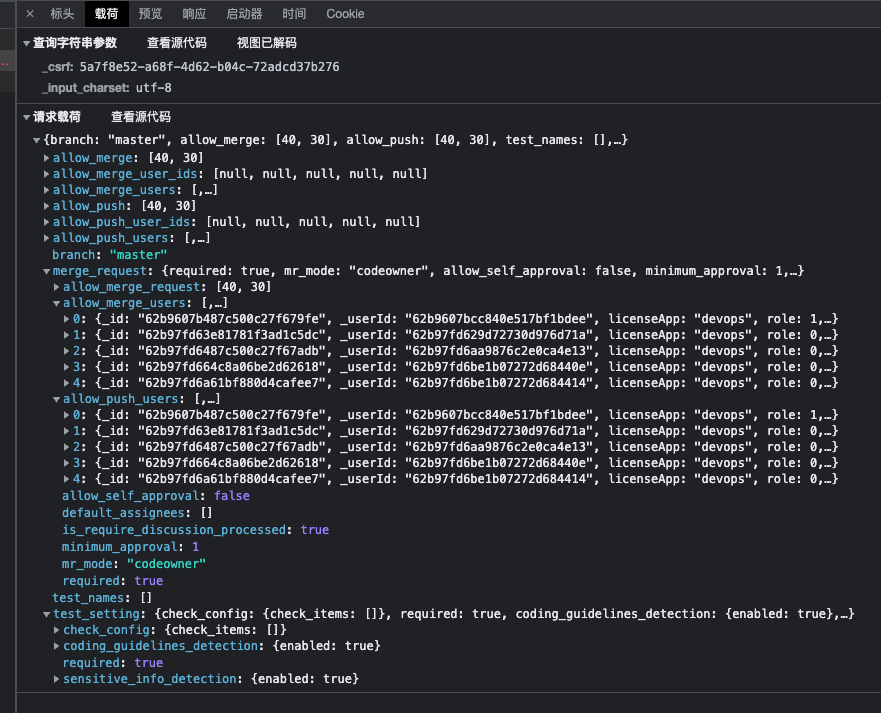This screenshot has height=713, width=881.
Task: Click 查看源代码 next to query string parameters
Action: click(x=176, y=43)
